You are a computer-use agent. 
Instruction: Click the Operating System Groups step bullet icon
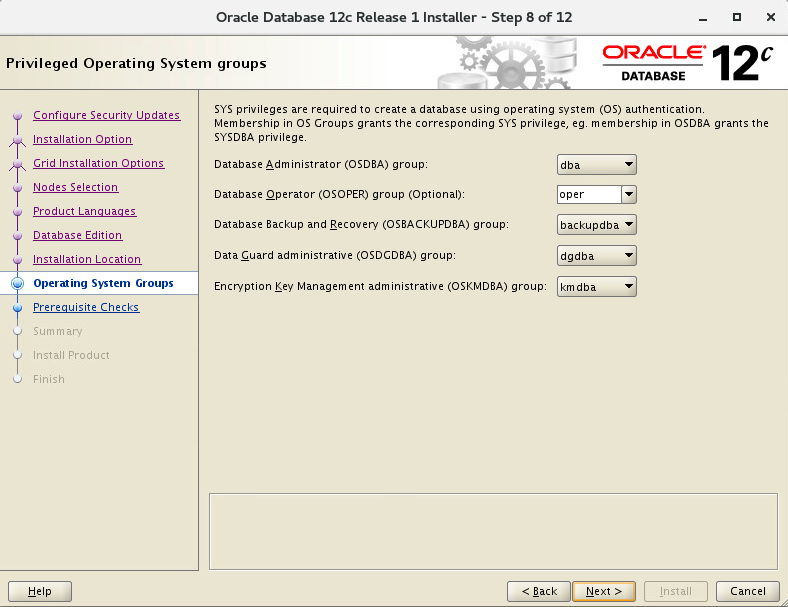(x=18, y=283)
